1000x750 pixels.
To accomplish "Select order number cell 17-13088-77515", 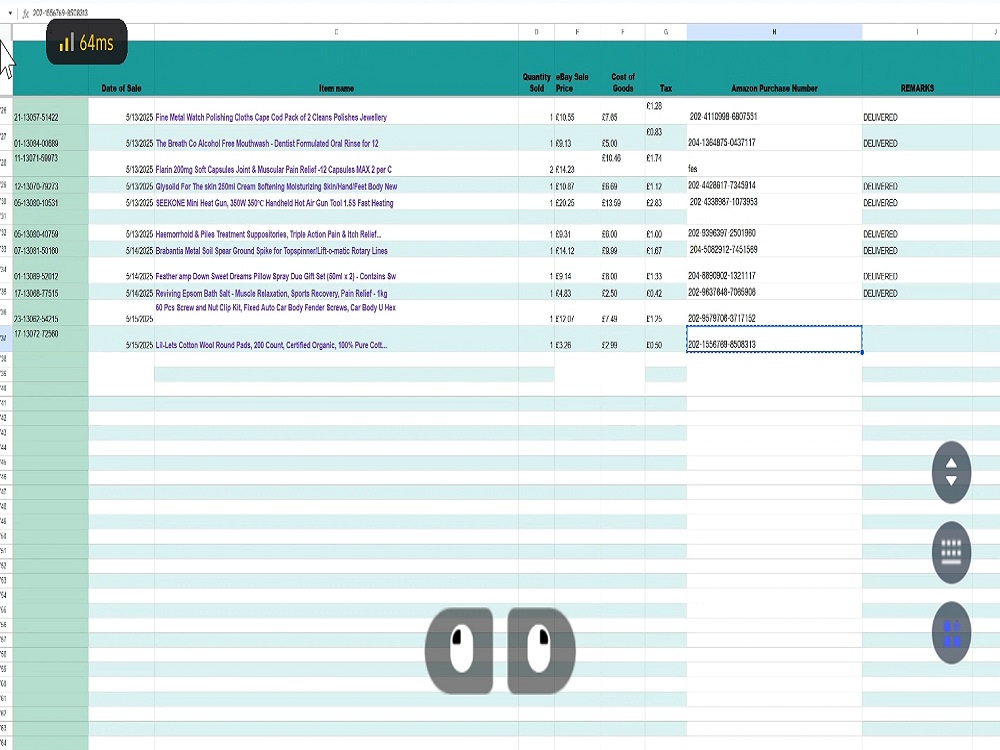I will point(50,292).
